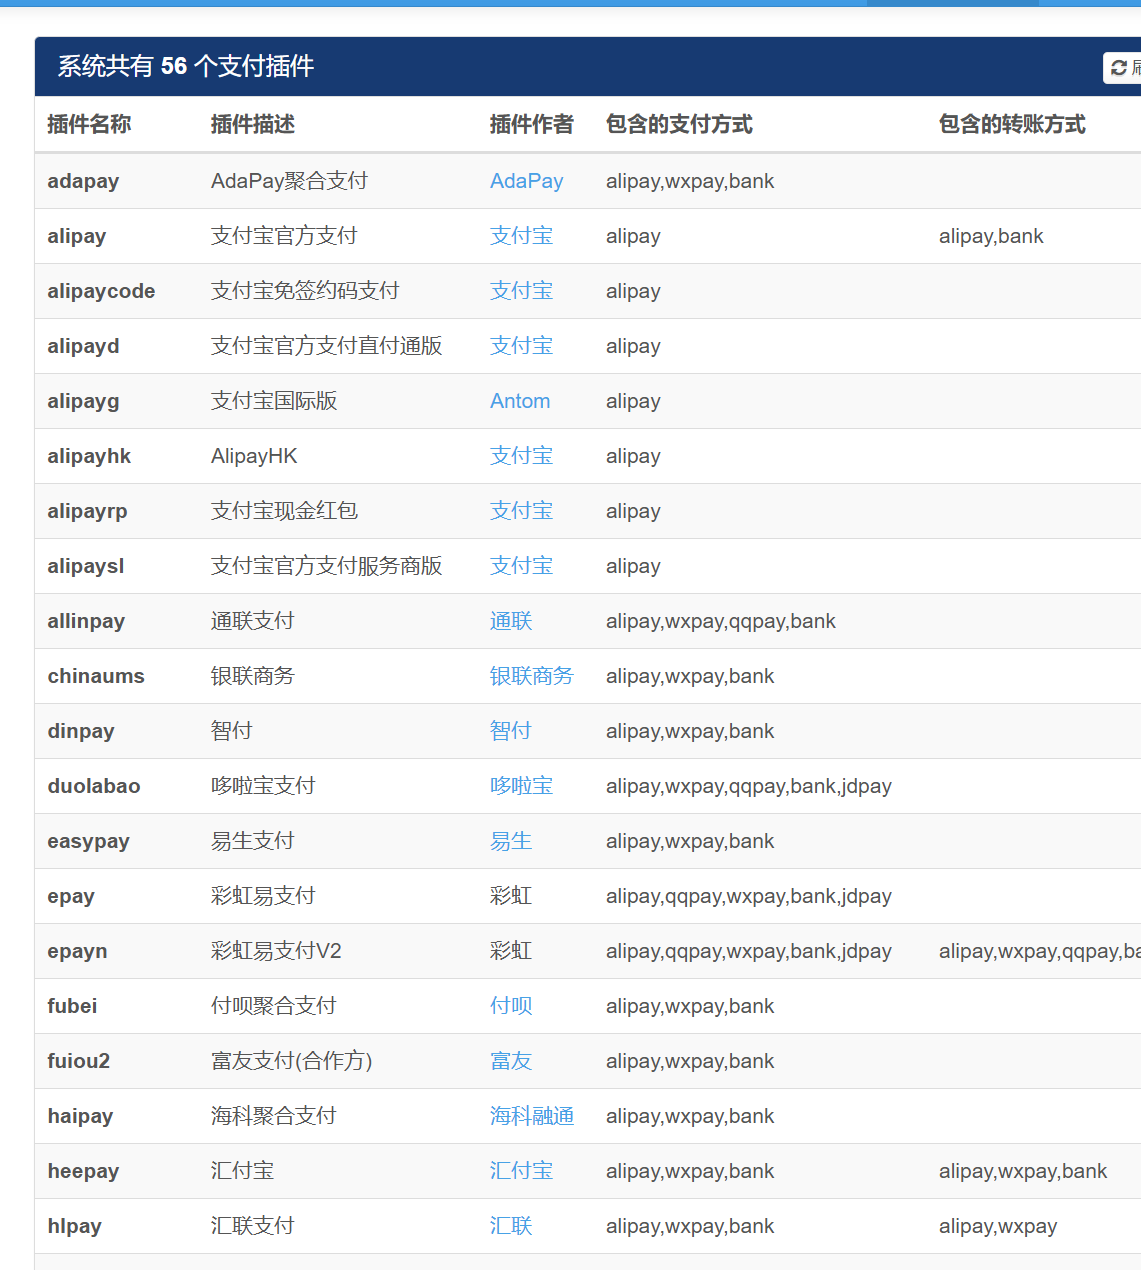Click the refresh icon in the header bar
The height and width of the screenshot is (1270, 1141).
point(1119,67)
